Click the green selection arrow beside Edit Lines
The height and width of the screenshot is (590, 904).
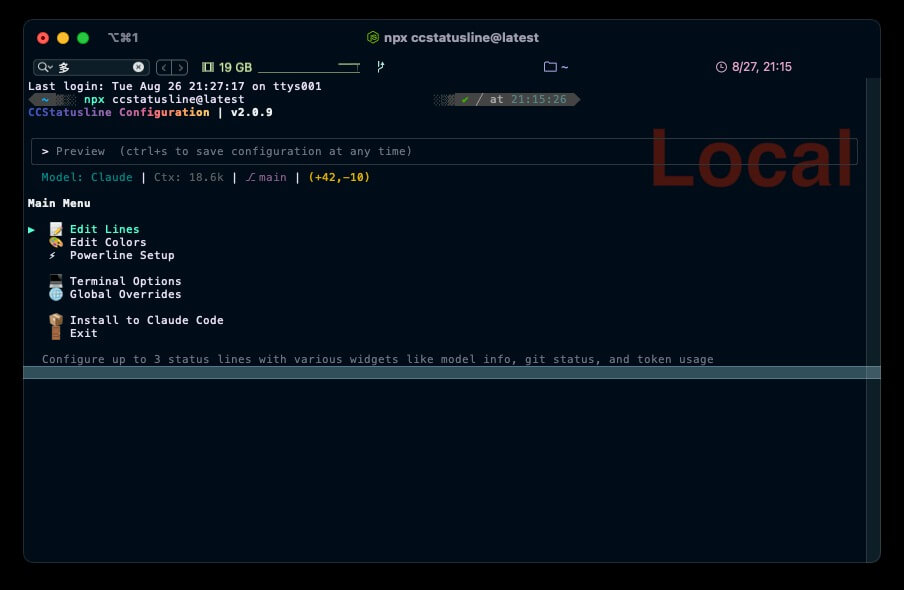31,230
